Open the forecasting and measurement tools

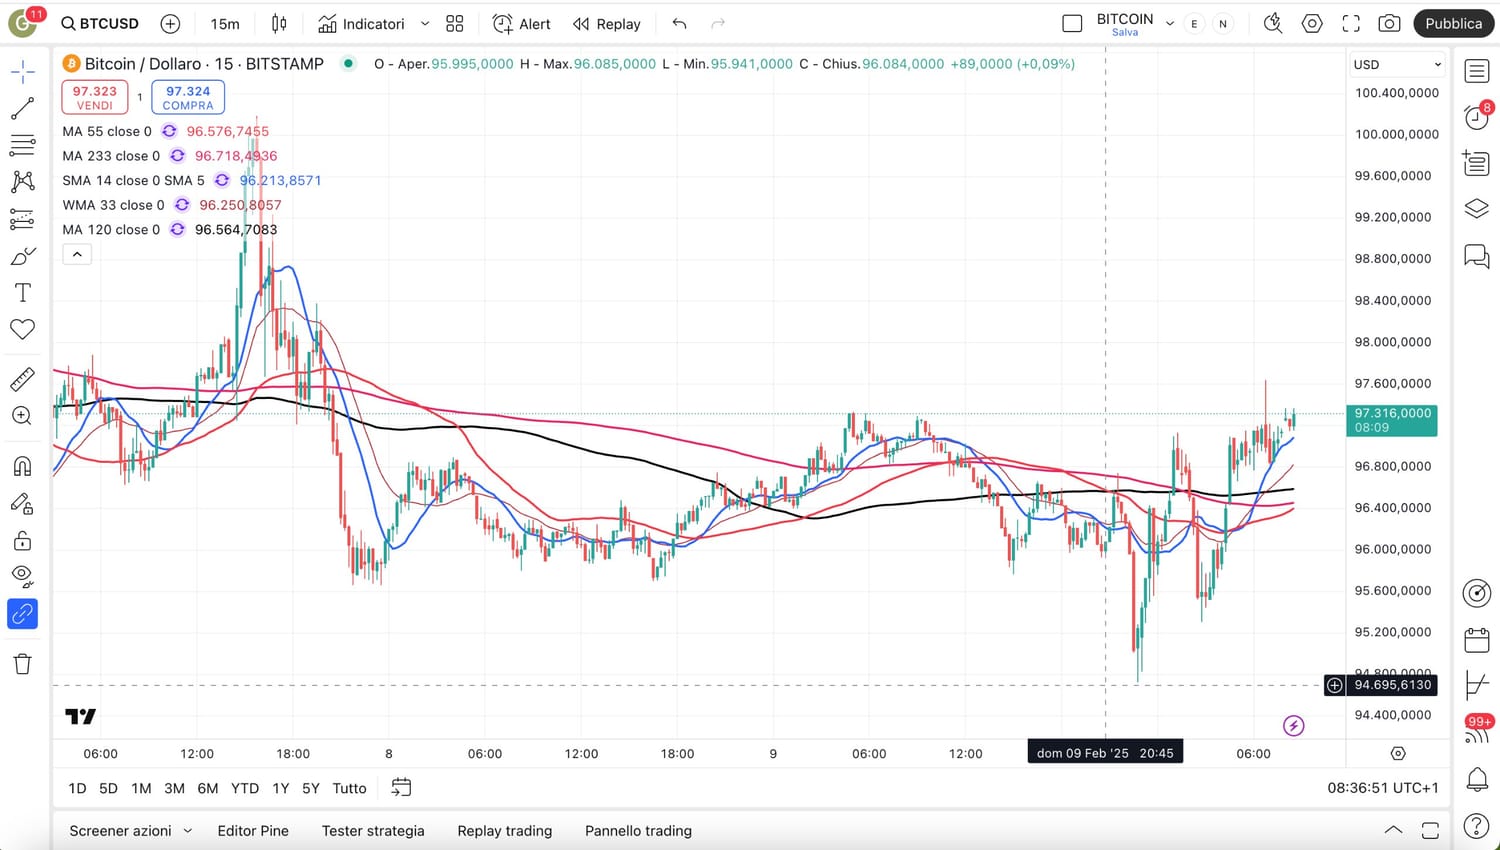point(22,219)
